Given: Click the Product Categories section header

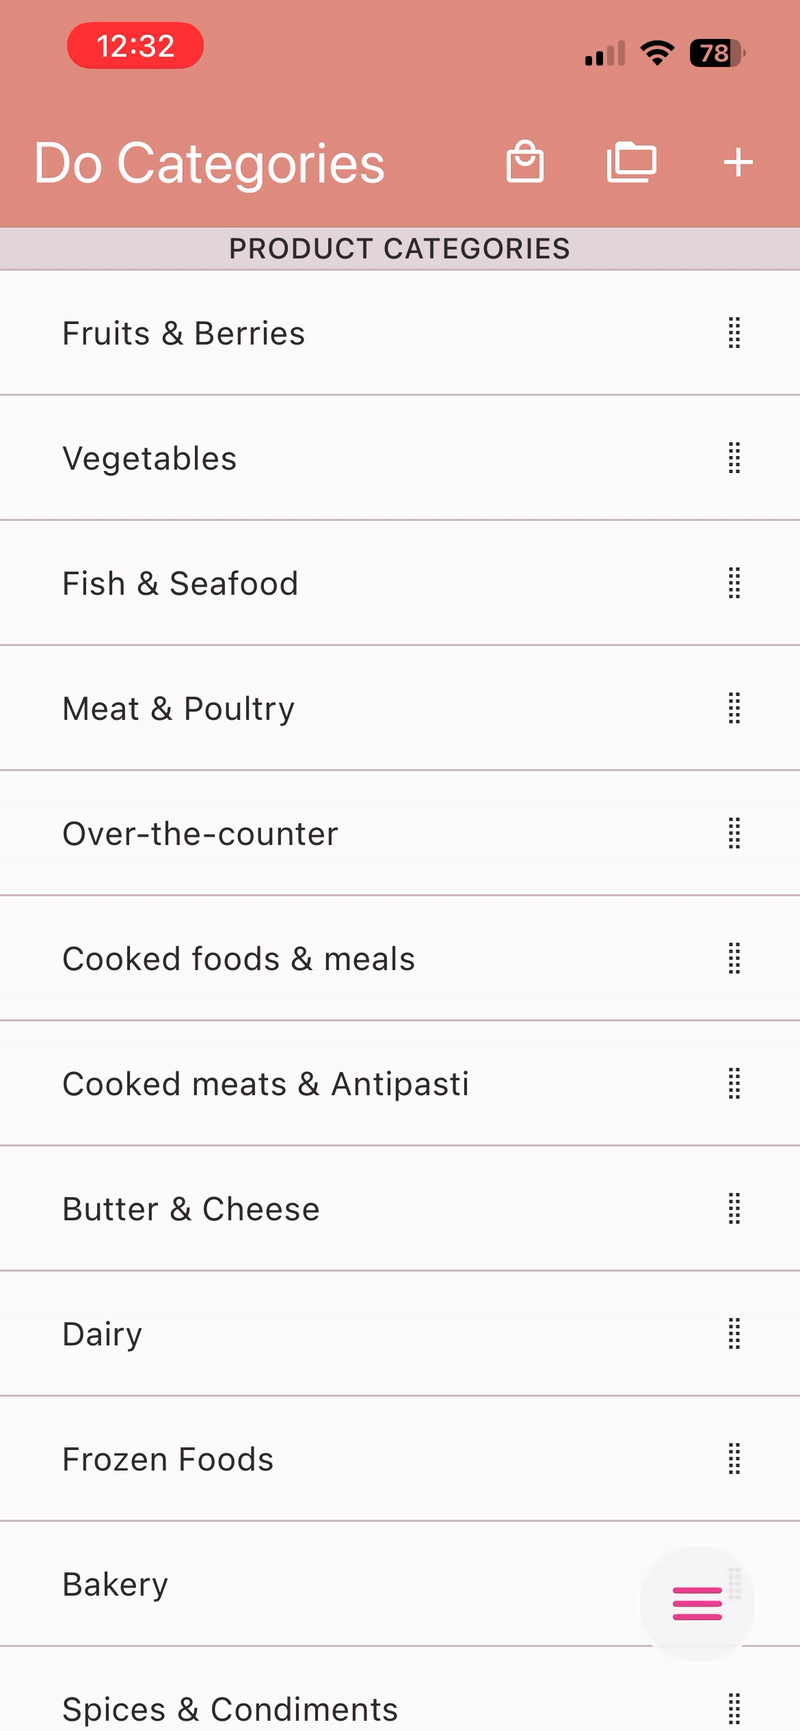Looking at the screenshot, I should point(400,249).
